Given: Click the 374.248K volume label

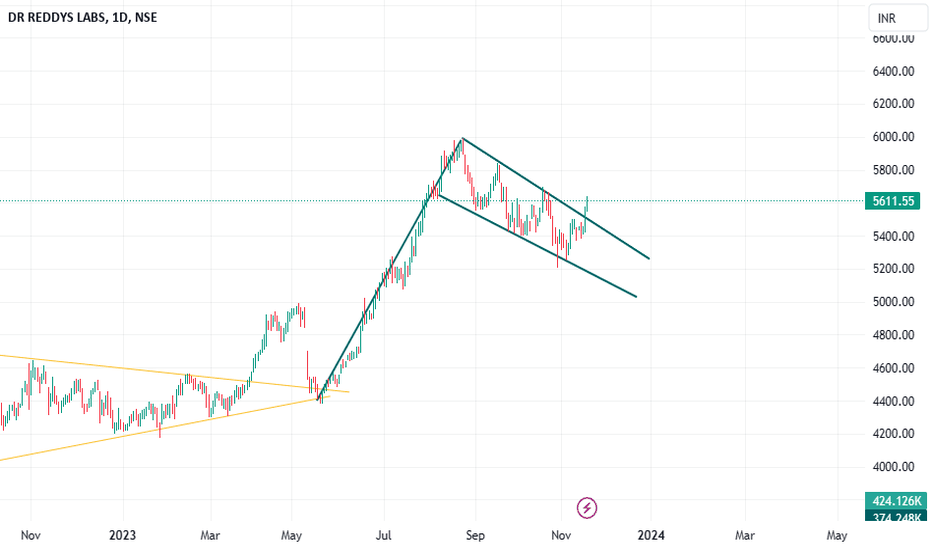Looking at the screenshot, I should click(896, 516).
